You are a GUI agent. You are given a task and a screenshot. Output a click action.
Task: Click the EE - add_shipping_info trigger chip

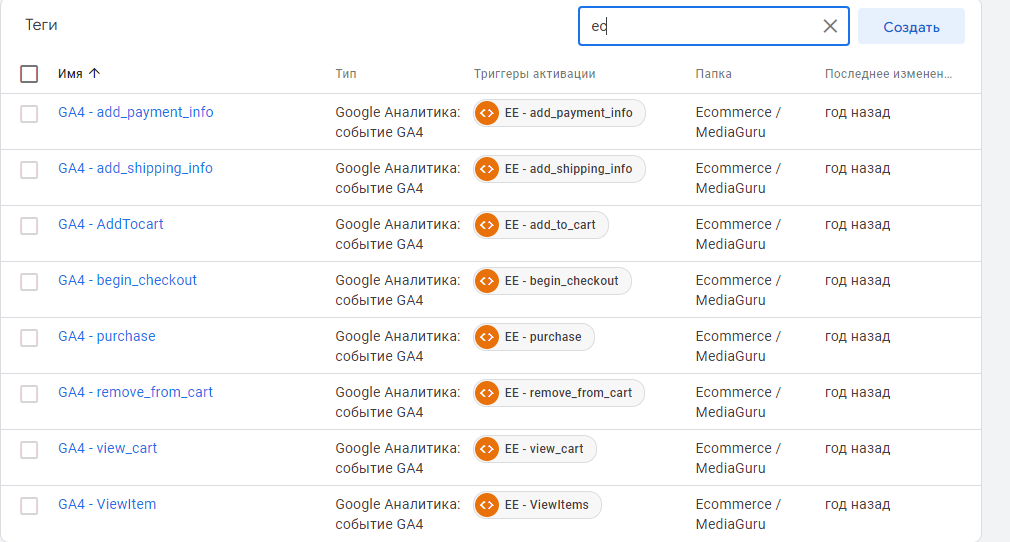pyautogui.click(x=559, y=169)
